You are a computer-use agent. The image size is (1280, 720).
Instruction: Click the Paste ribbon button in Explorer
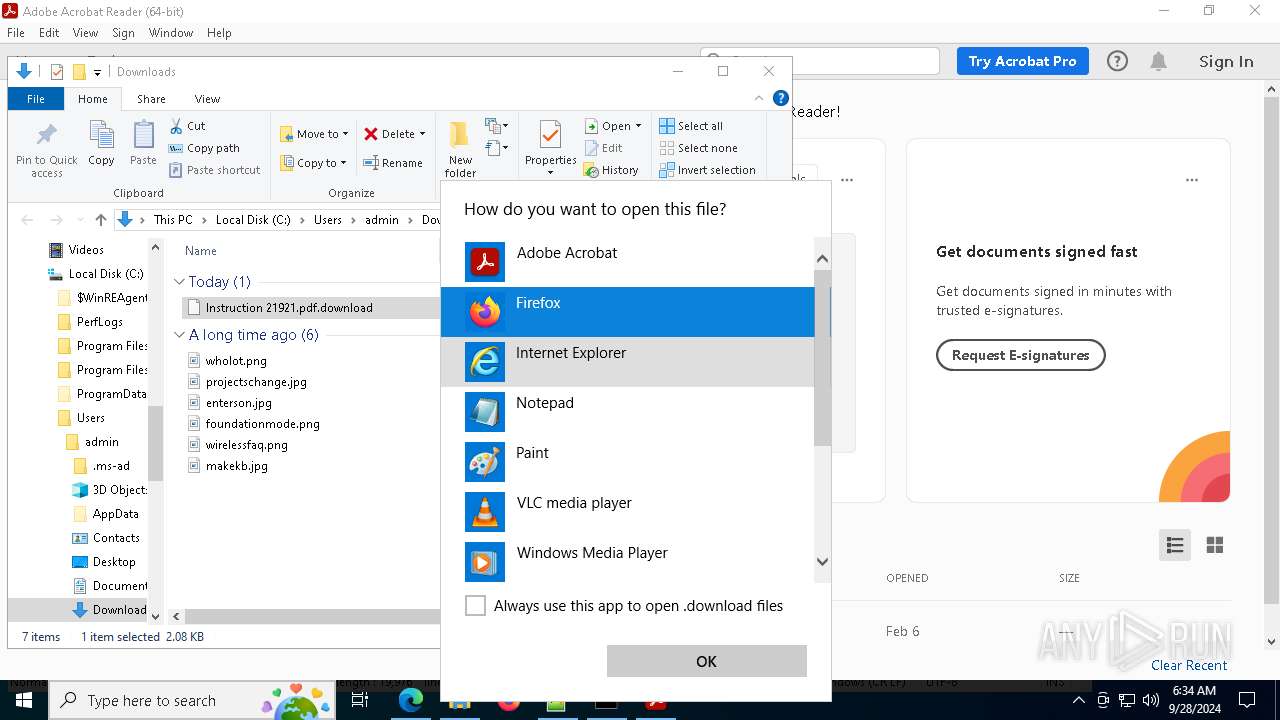click(143, 143)
